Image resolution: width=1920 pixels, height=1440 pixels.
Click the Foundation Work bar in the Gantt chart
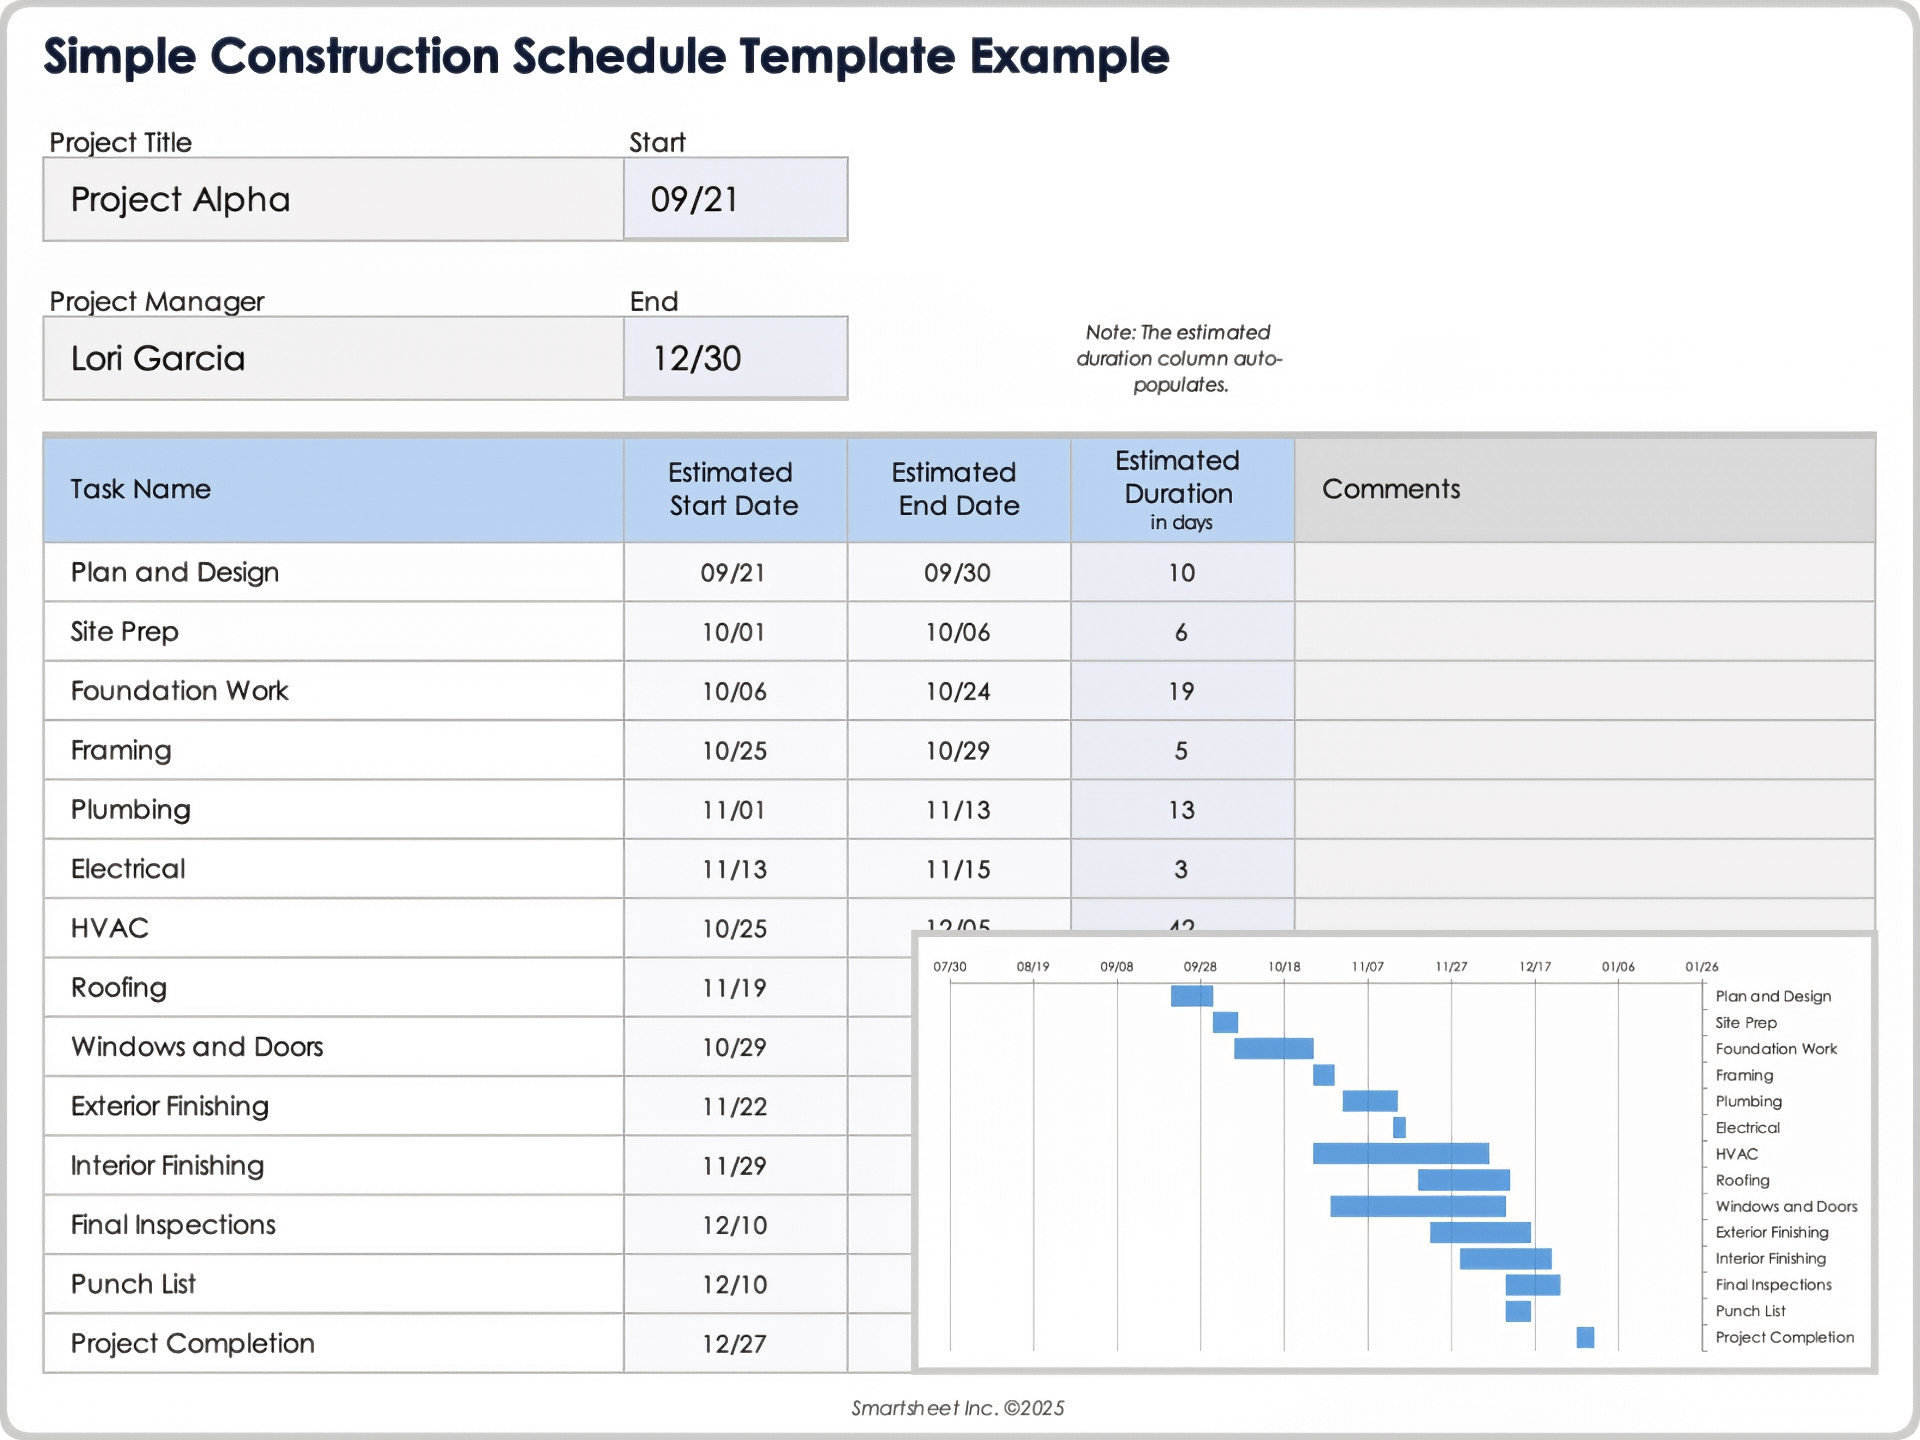click(1273, 1048)
